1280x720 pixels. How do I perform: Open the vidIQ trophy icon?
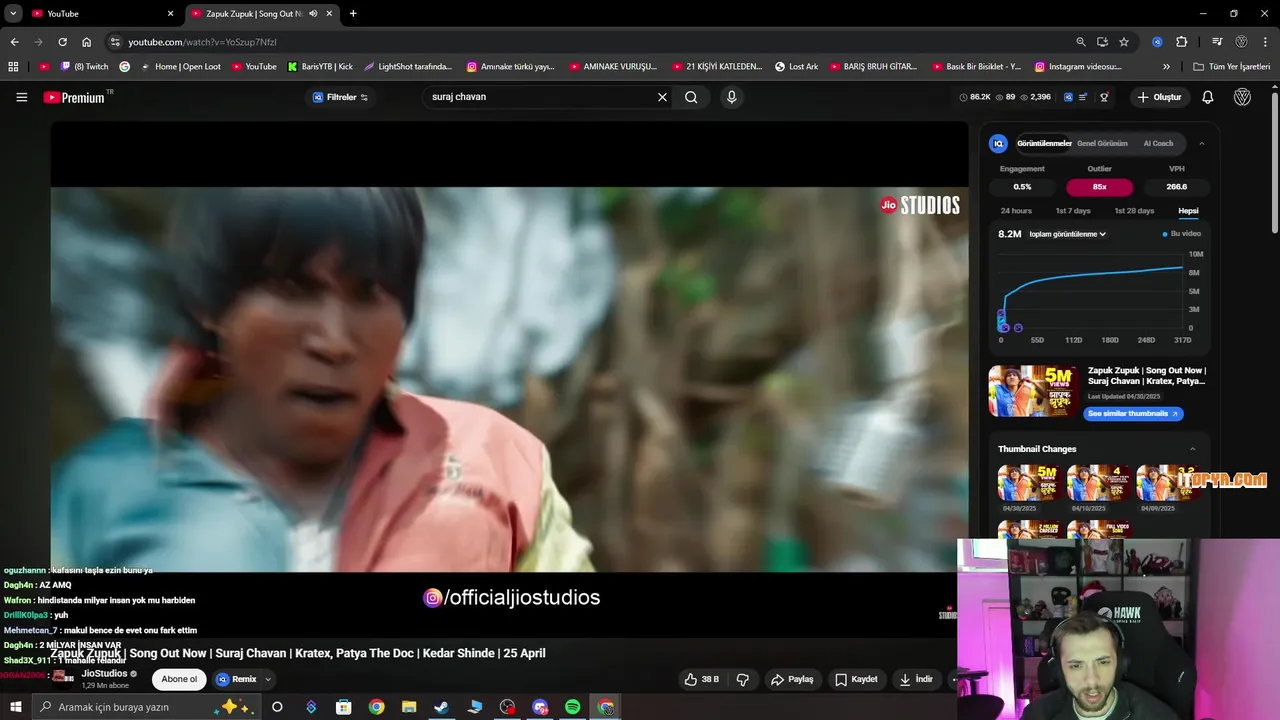point(1104,97)
